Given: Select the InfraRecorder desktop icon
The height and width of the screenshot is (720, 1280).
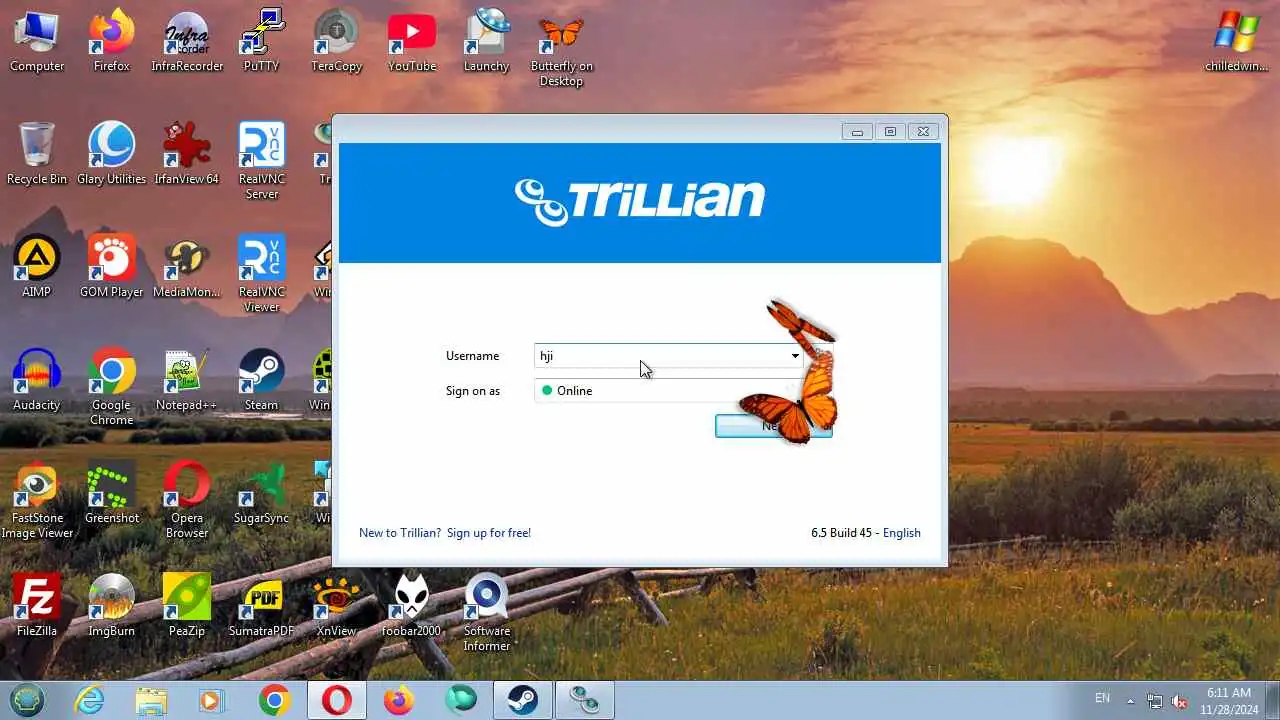Looking at the screenshot, I should click(187, 42).
